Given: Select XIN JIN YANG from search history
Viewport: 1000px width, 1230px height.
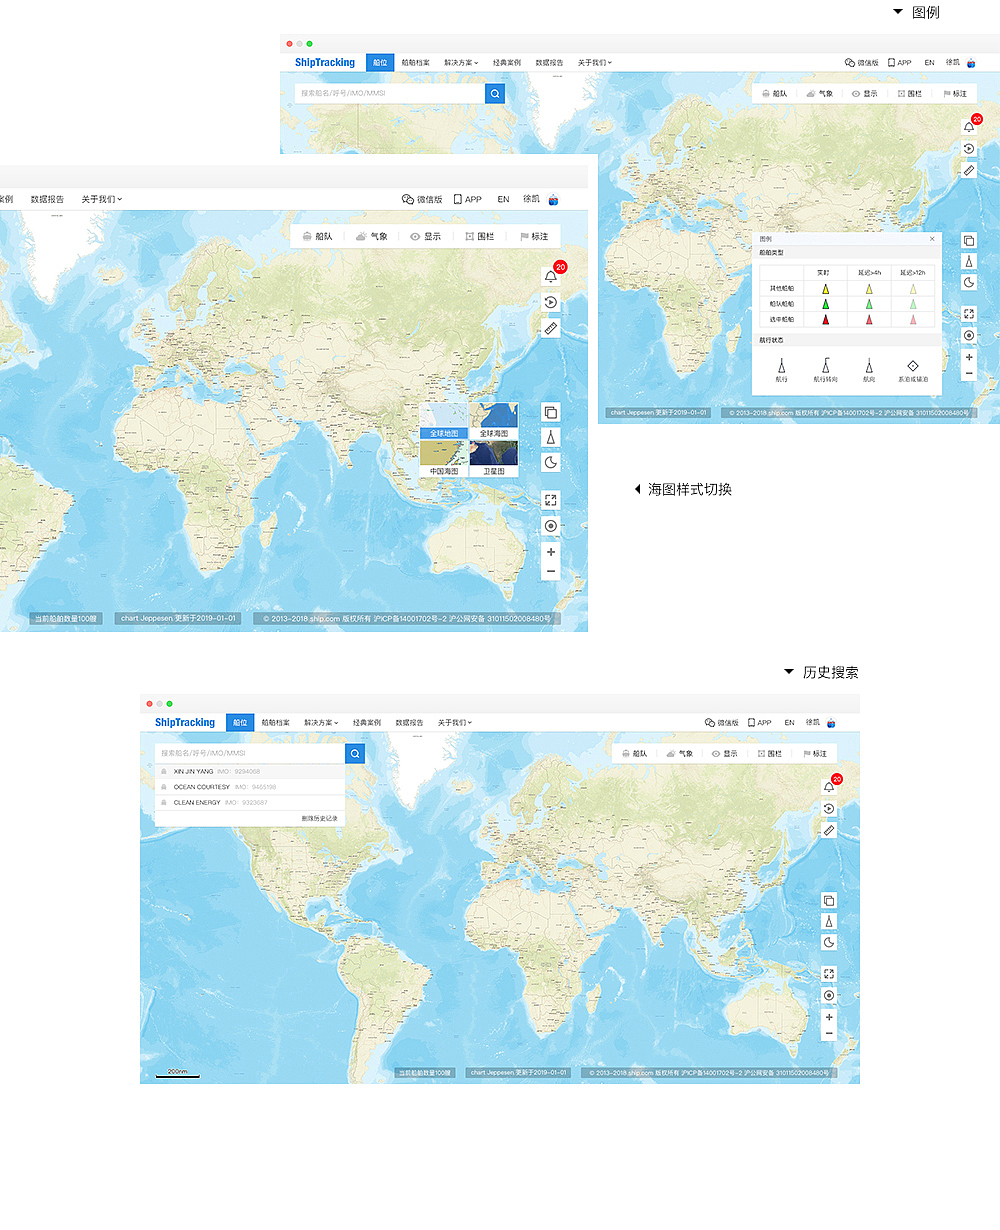Looking at the screenshot, I should click(250, 771).
